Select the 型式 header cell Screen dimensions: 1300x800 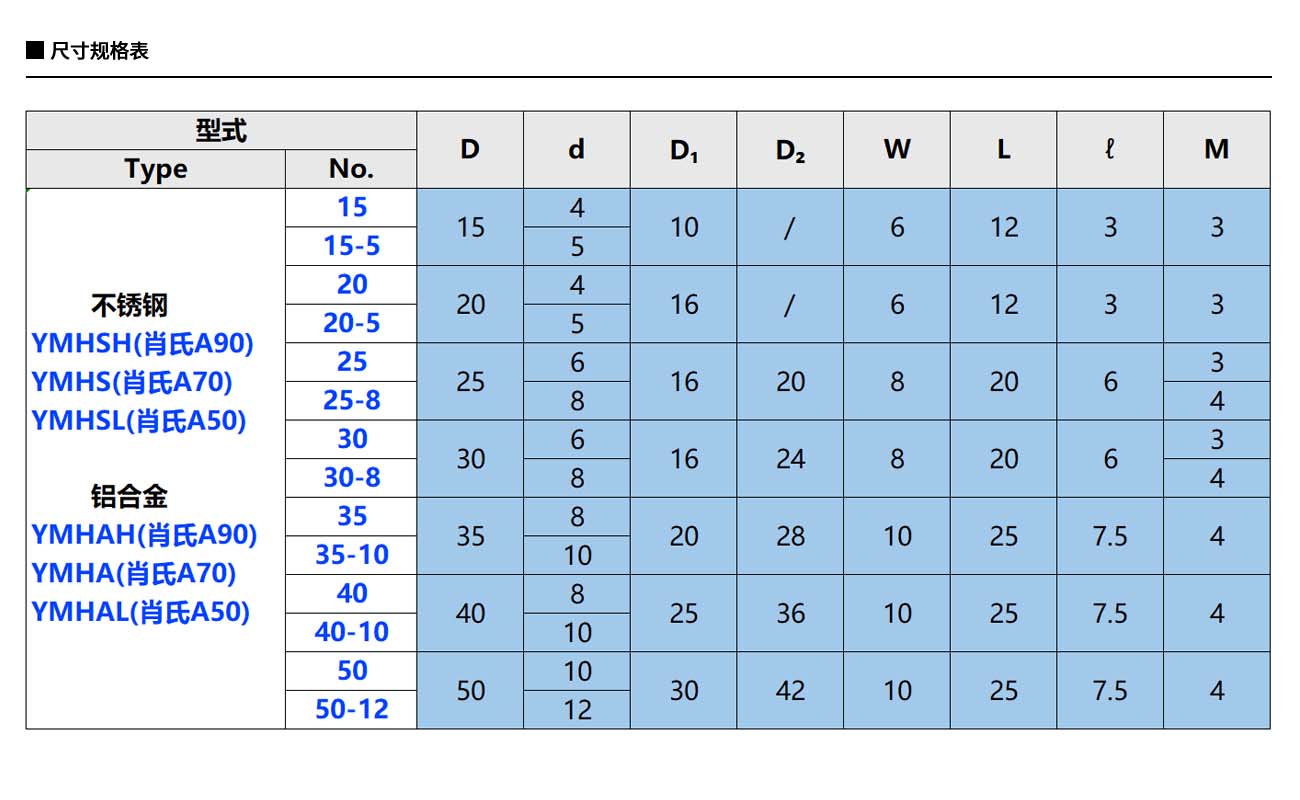(220, 131)
